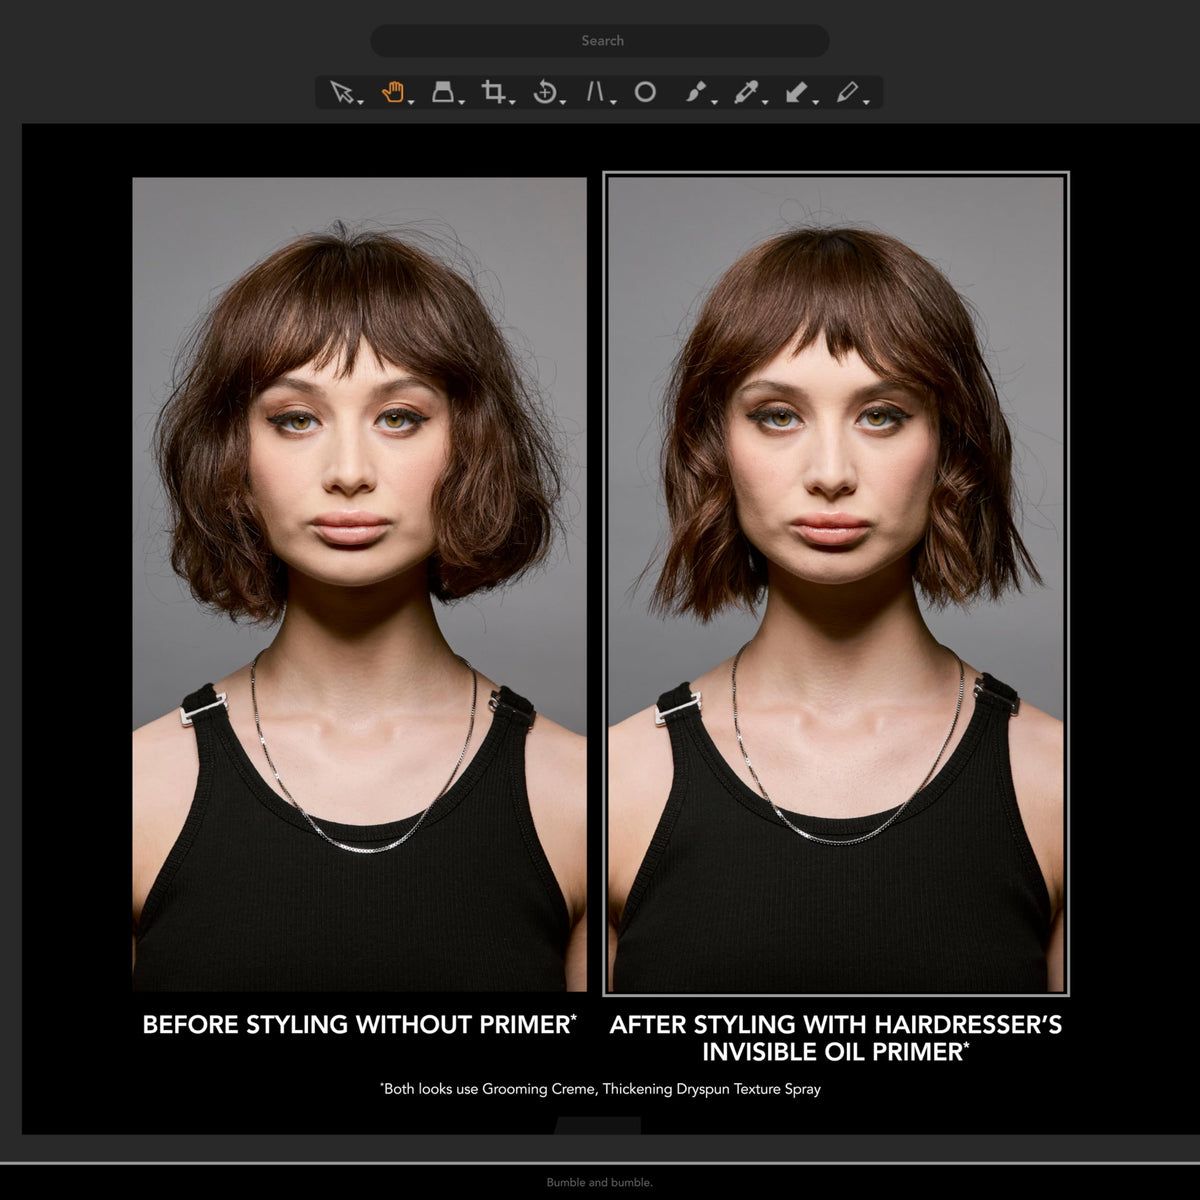The width and height of the screenshot is (1200, 1200).
Task: Select the pointer selection tool
Action: click(341, 92)
